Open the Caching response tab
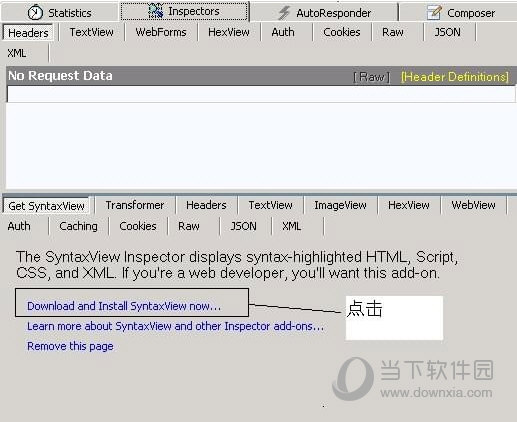517x422 pixels. (x=78, y=226)
